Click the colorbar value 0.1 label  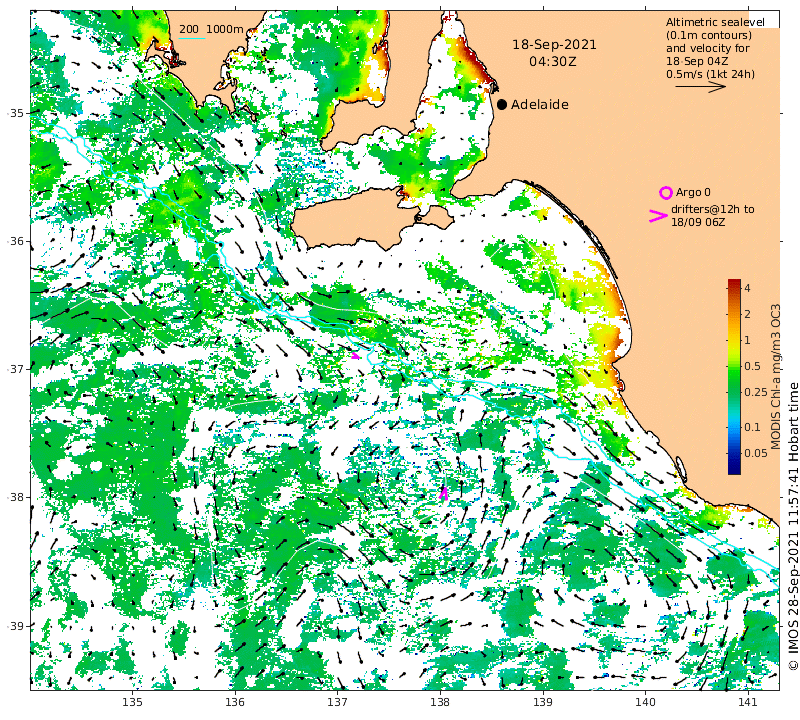click(752, 427)
